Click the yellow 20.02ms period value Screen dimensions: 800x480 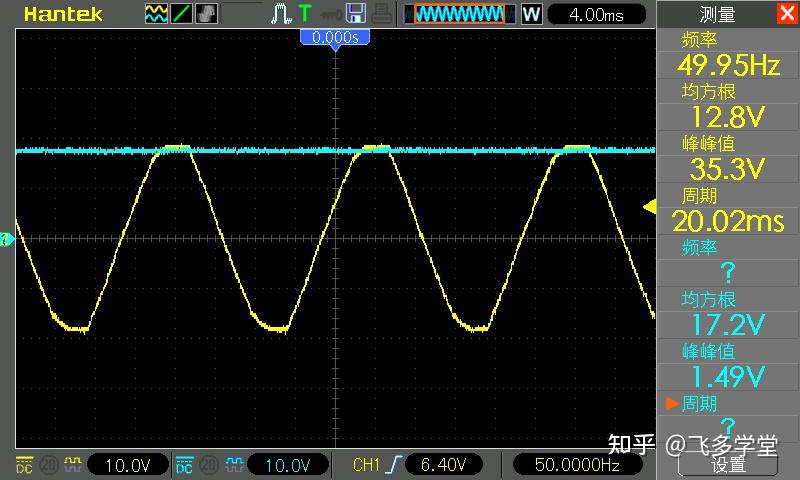[728, 221]
